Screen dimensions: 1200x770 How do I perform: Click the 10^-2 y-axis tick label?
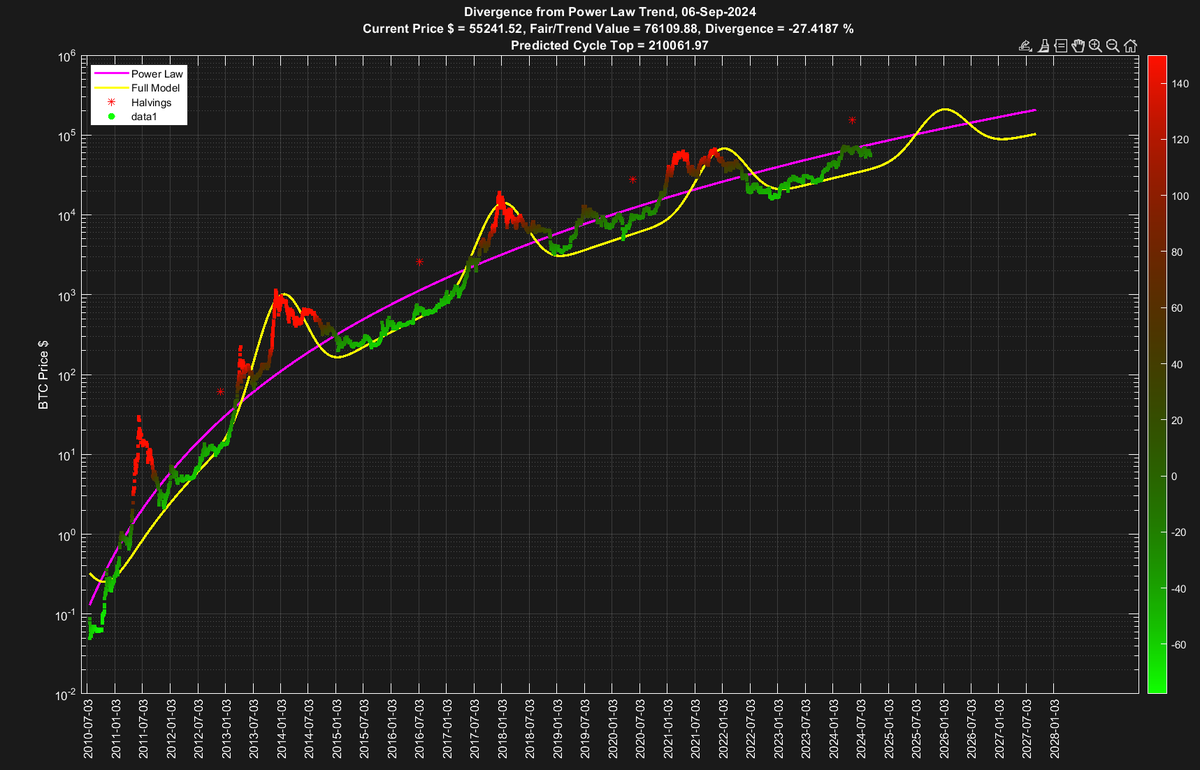point(65,695)
